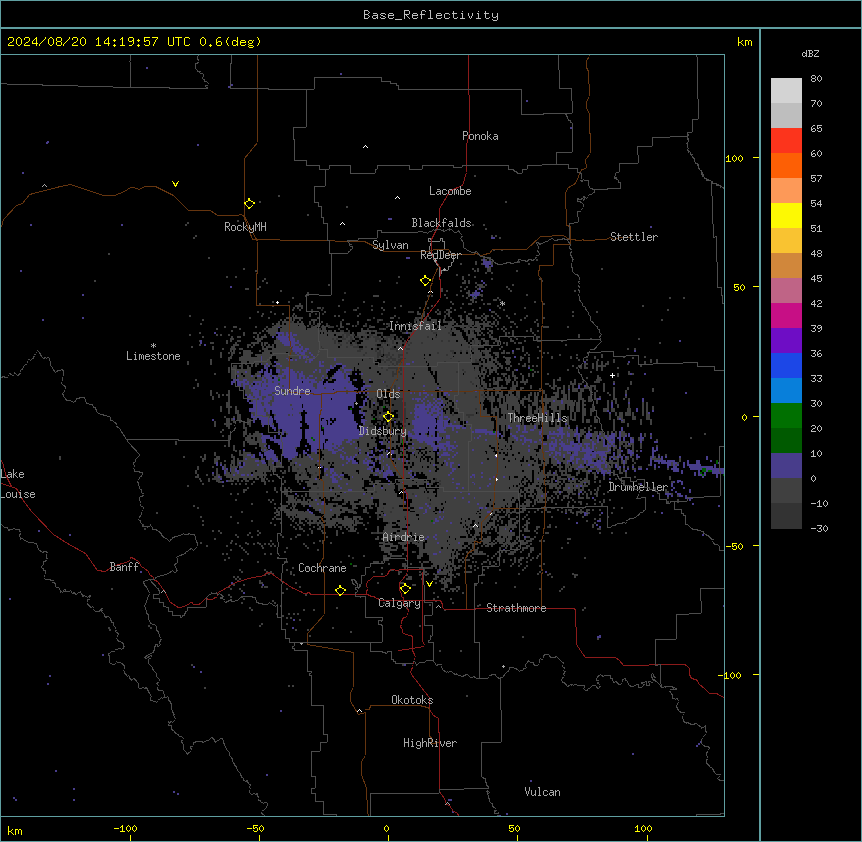Select the HighRiver map label

pyautogui.click(x=430, y=743)
